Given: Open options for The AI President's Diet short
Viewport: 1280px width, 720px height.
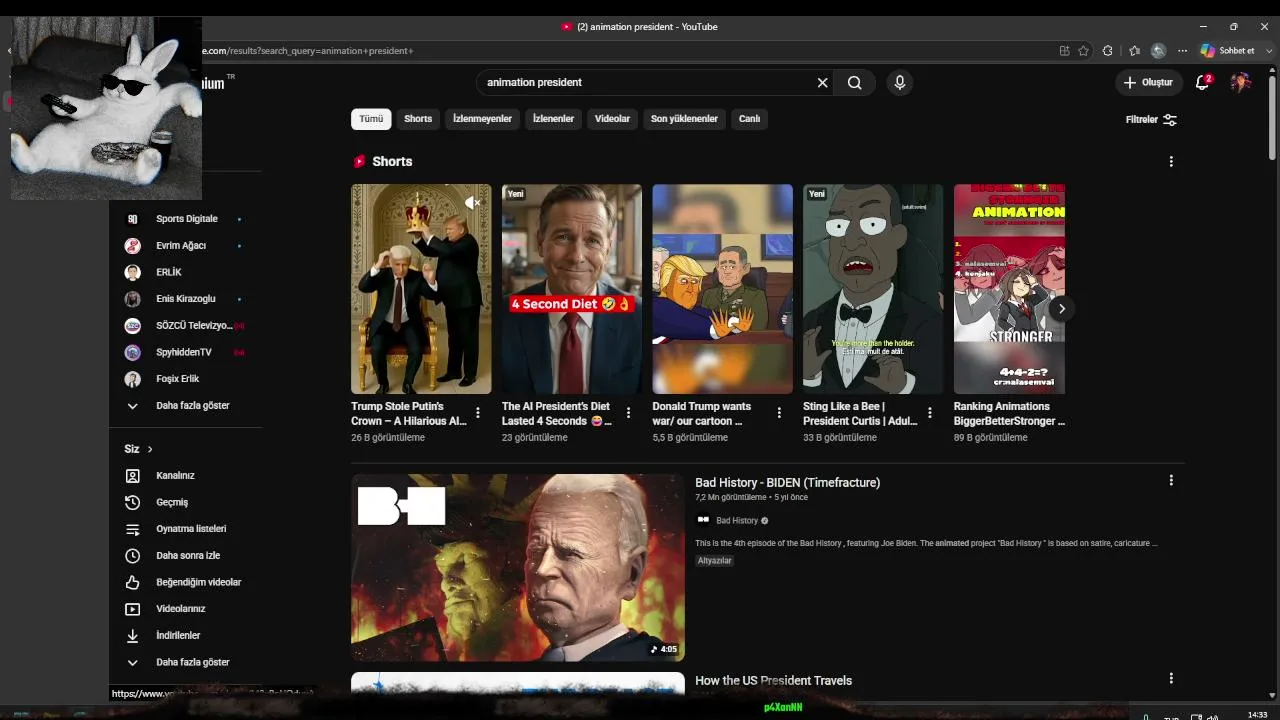Looking at the screenshot, I should (628, 412).
